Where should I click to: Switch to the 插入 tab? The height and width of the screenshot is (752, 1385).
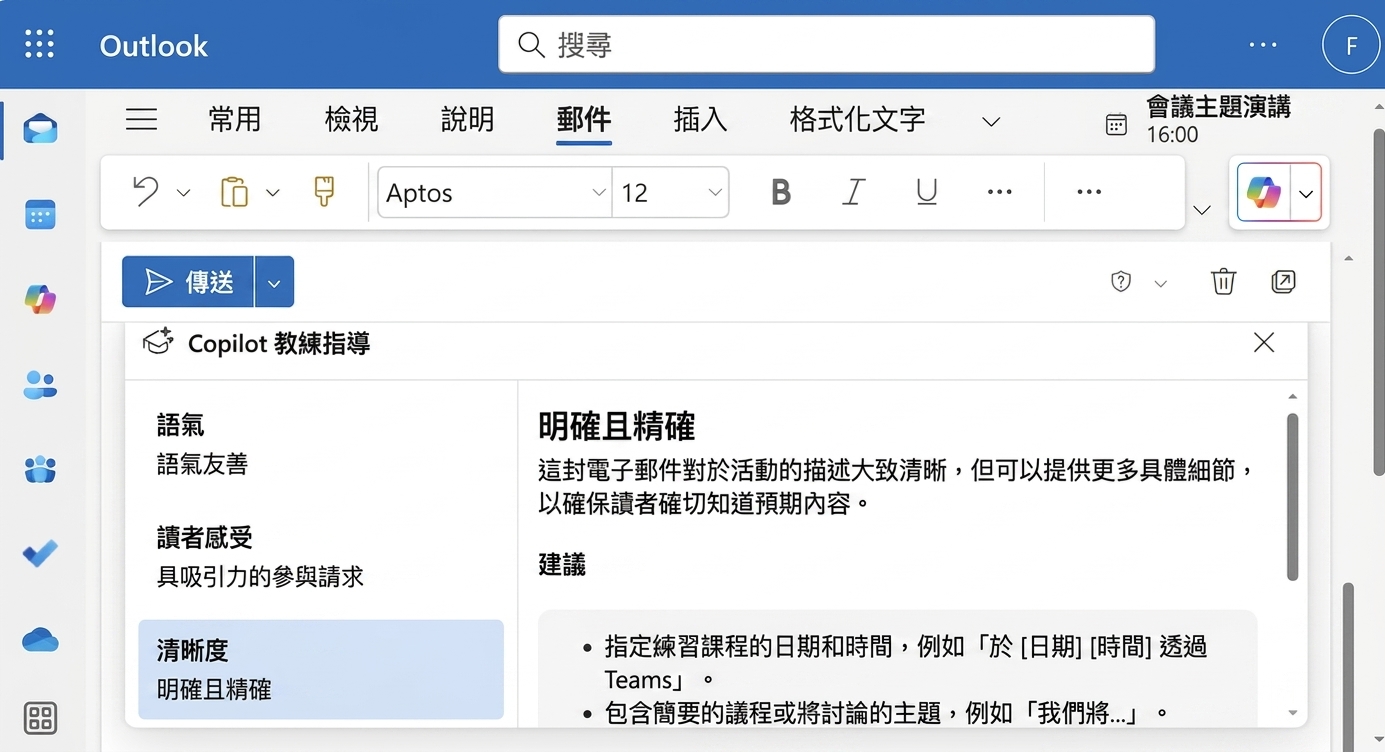coord(700,120)
